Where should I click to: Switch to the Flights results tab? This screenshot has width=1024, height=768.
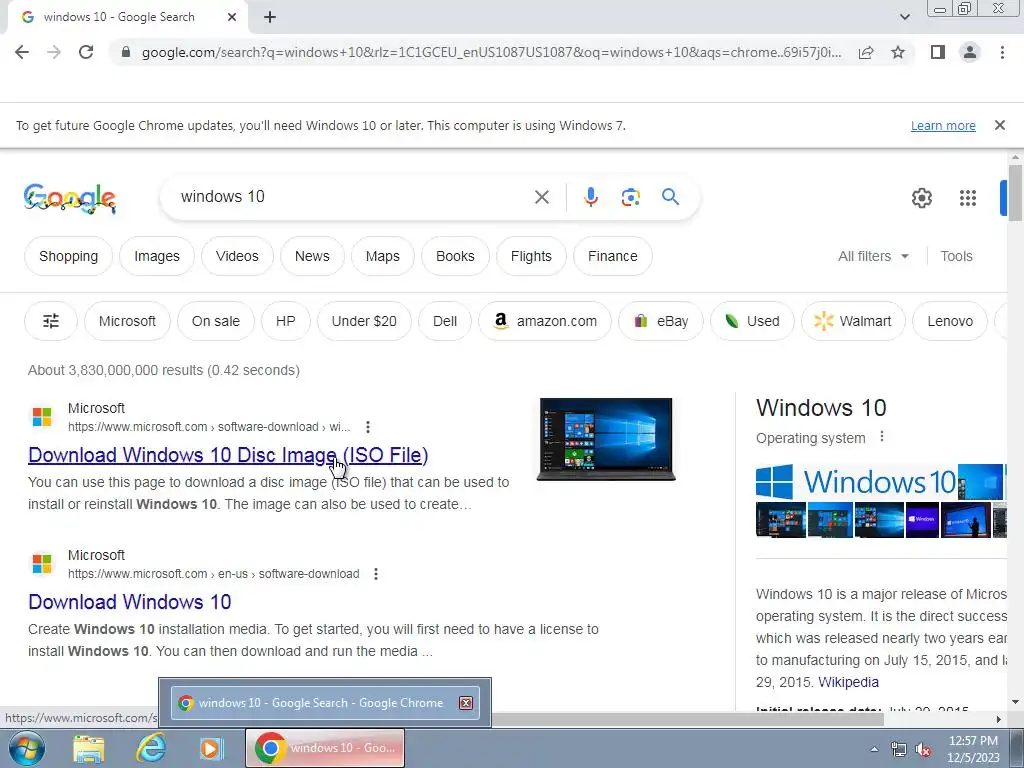click(531, 256)
